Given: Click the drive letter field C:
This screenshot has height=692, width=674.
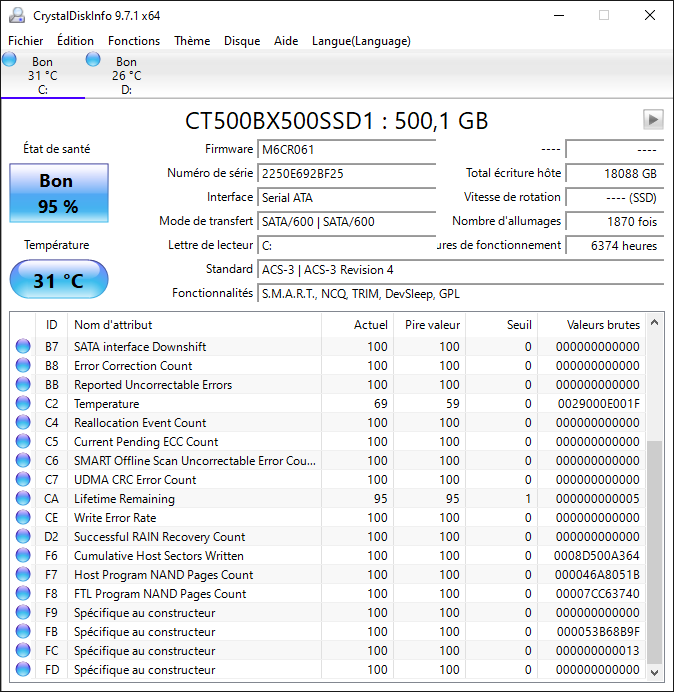Looking at the screenshot, I should coord(346,245).
